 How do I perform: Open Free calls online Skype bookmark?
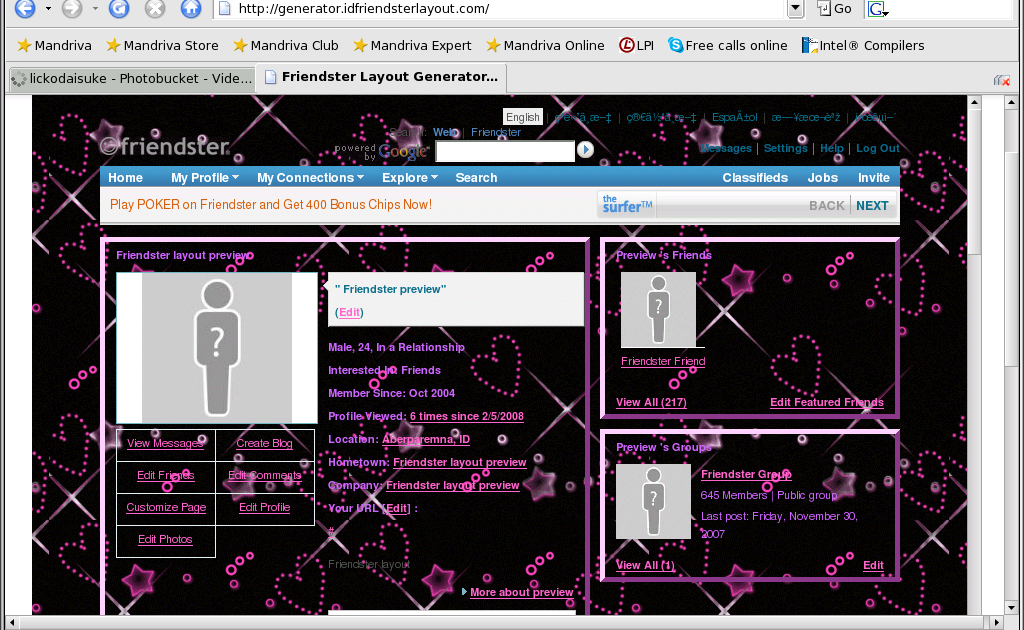pos(728,45)
